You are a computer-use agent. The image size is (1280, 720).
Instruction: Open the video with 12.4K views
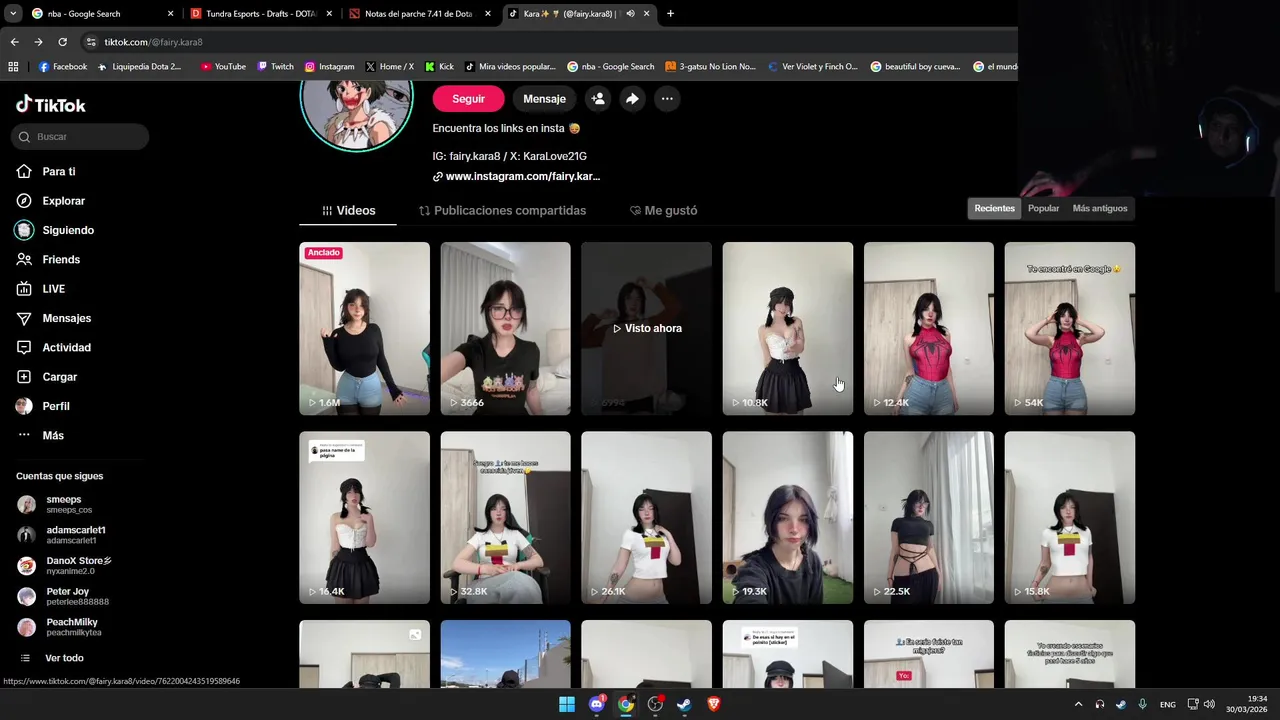pyautogui.click(x=929, y=328)
